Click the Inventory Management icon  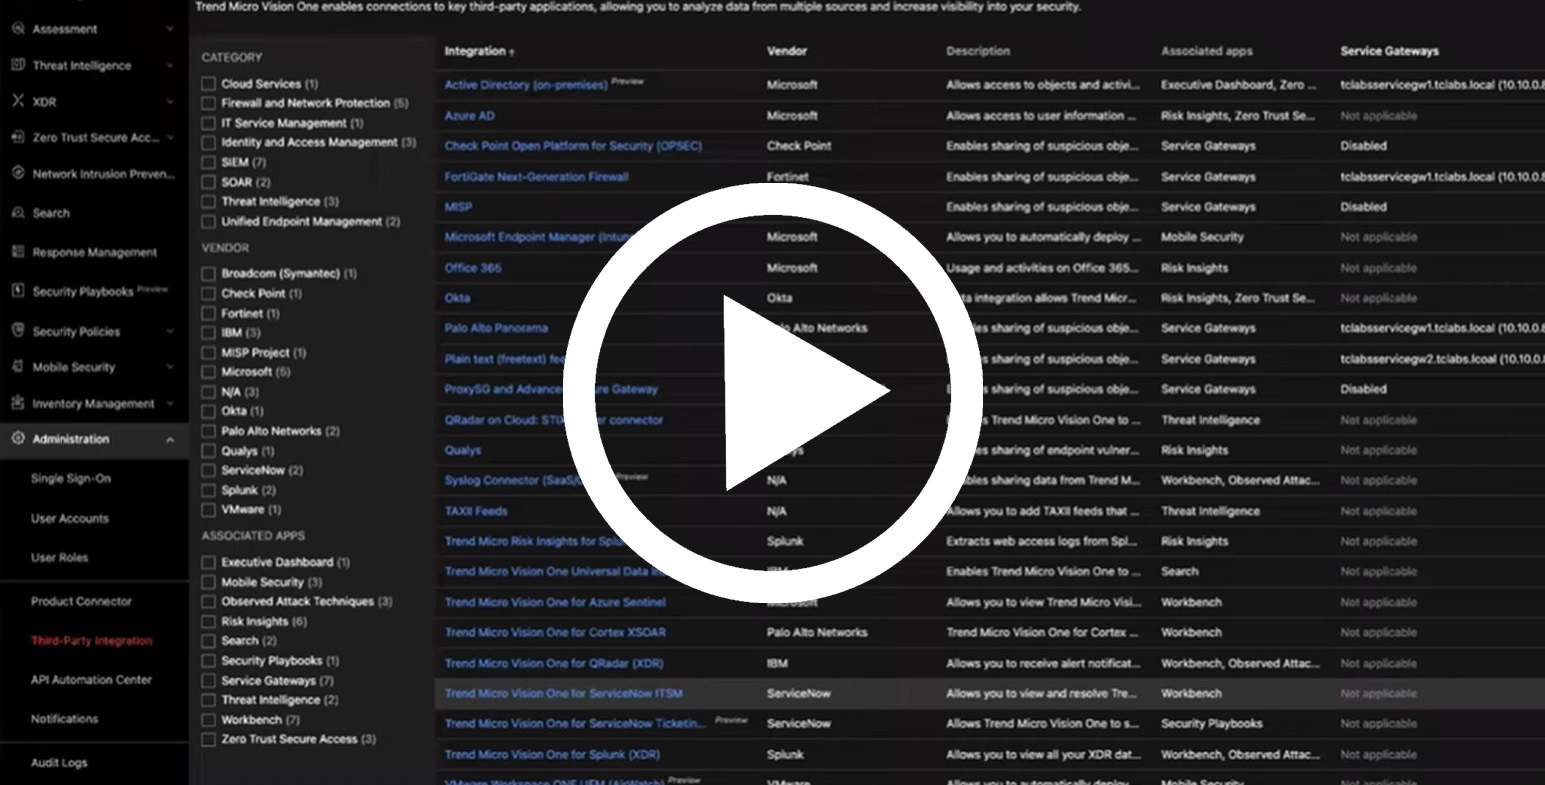[18, 403]
